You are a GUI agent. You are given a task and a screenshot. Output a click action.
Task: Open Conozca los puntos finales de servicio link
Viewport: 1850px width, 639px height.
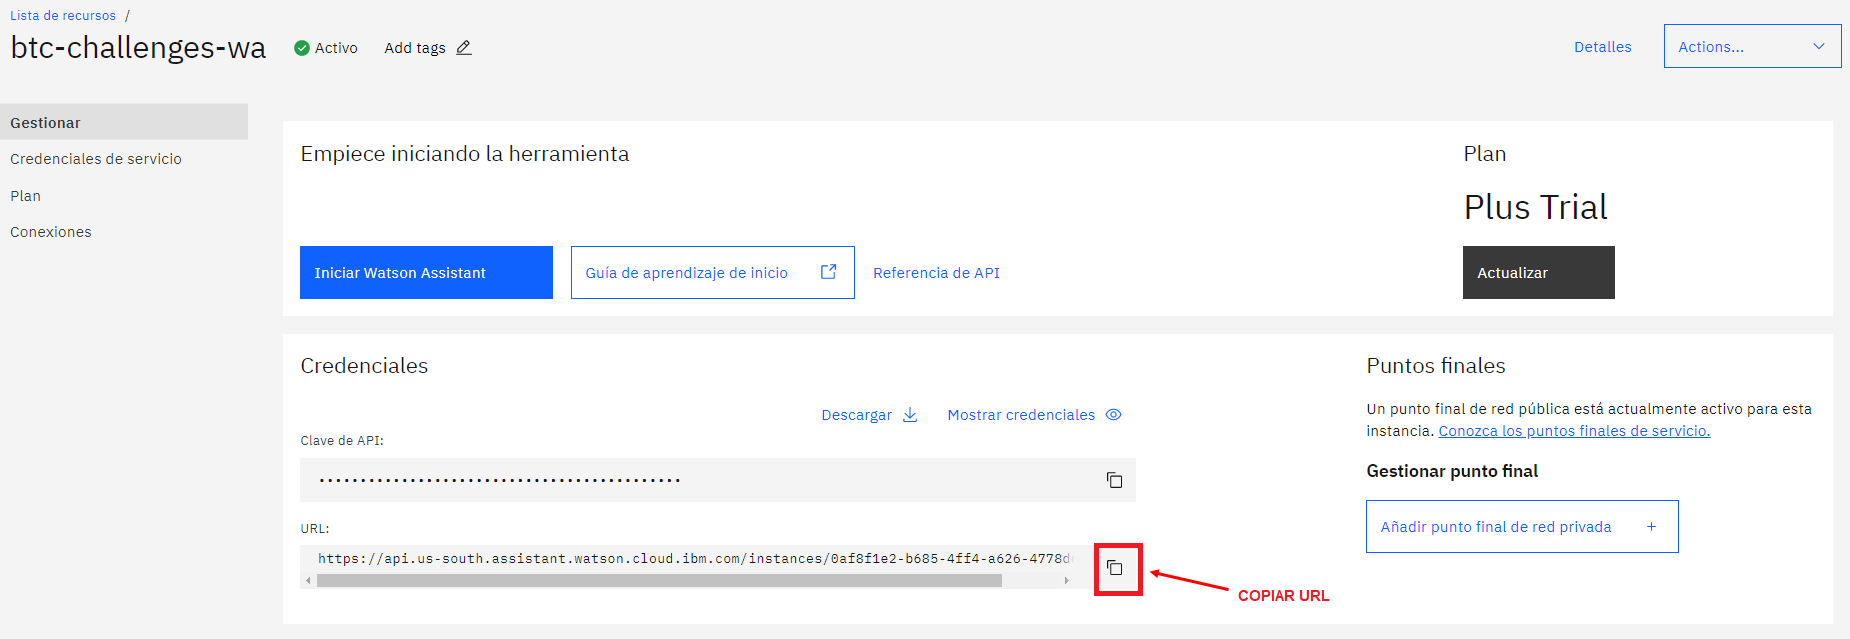coord(1574,431)
